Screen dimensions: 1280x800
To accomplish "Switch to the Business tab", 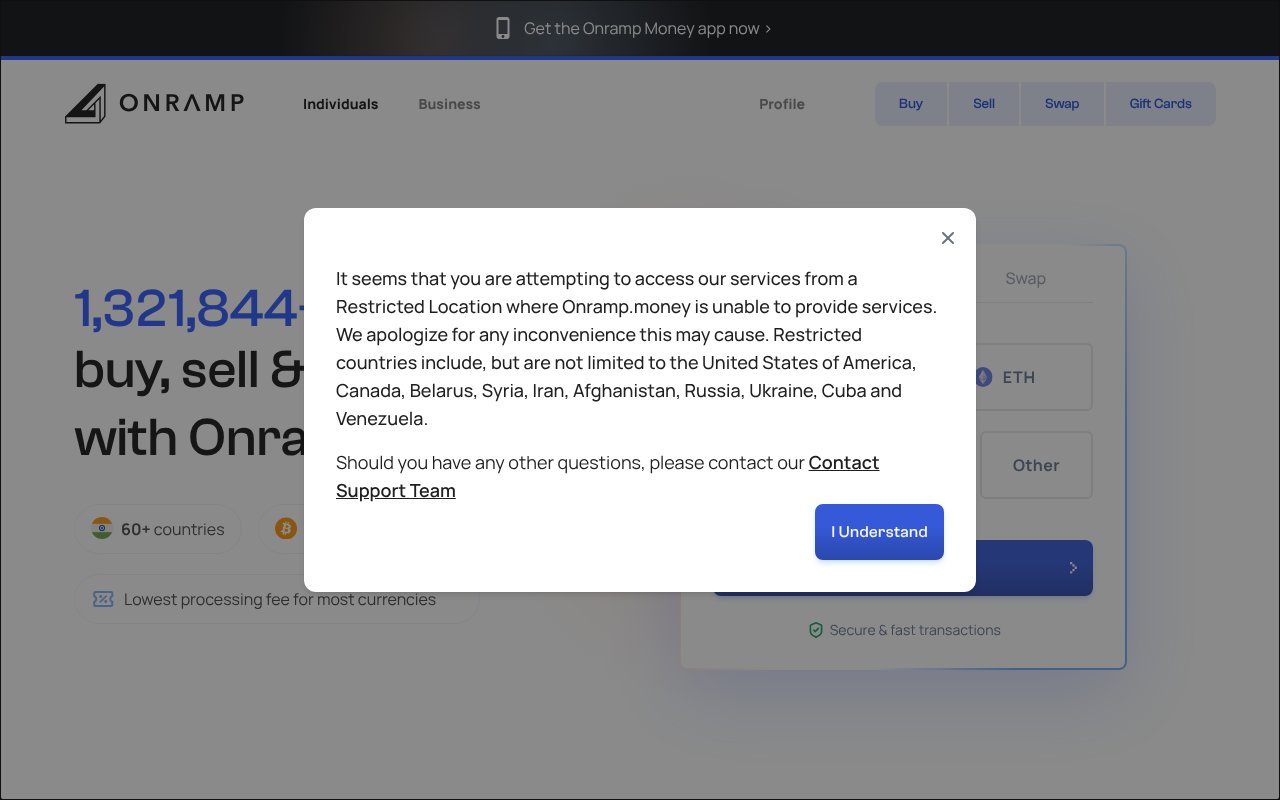I will pos(449,104).
